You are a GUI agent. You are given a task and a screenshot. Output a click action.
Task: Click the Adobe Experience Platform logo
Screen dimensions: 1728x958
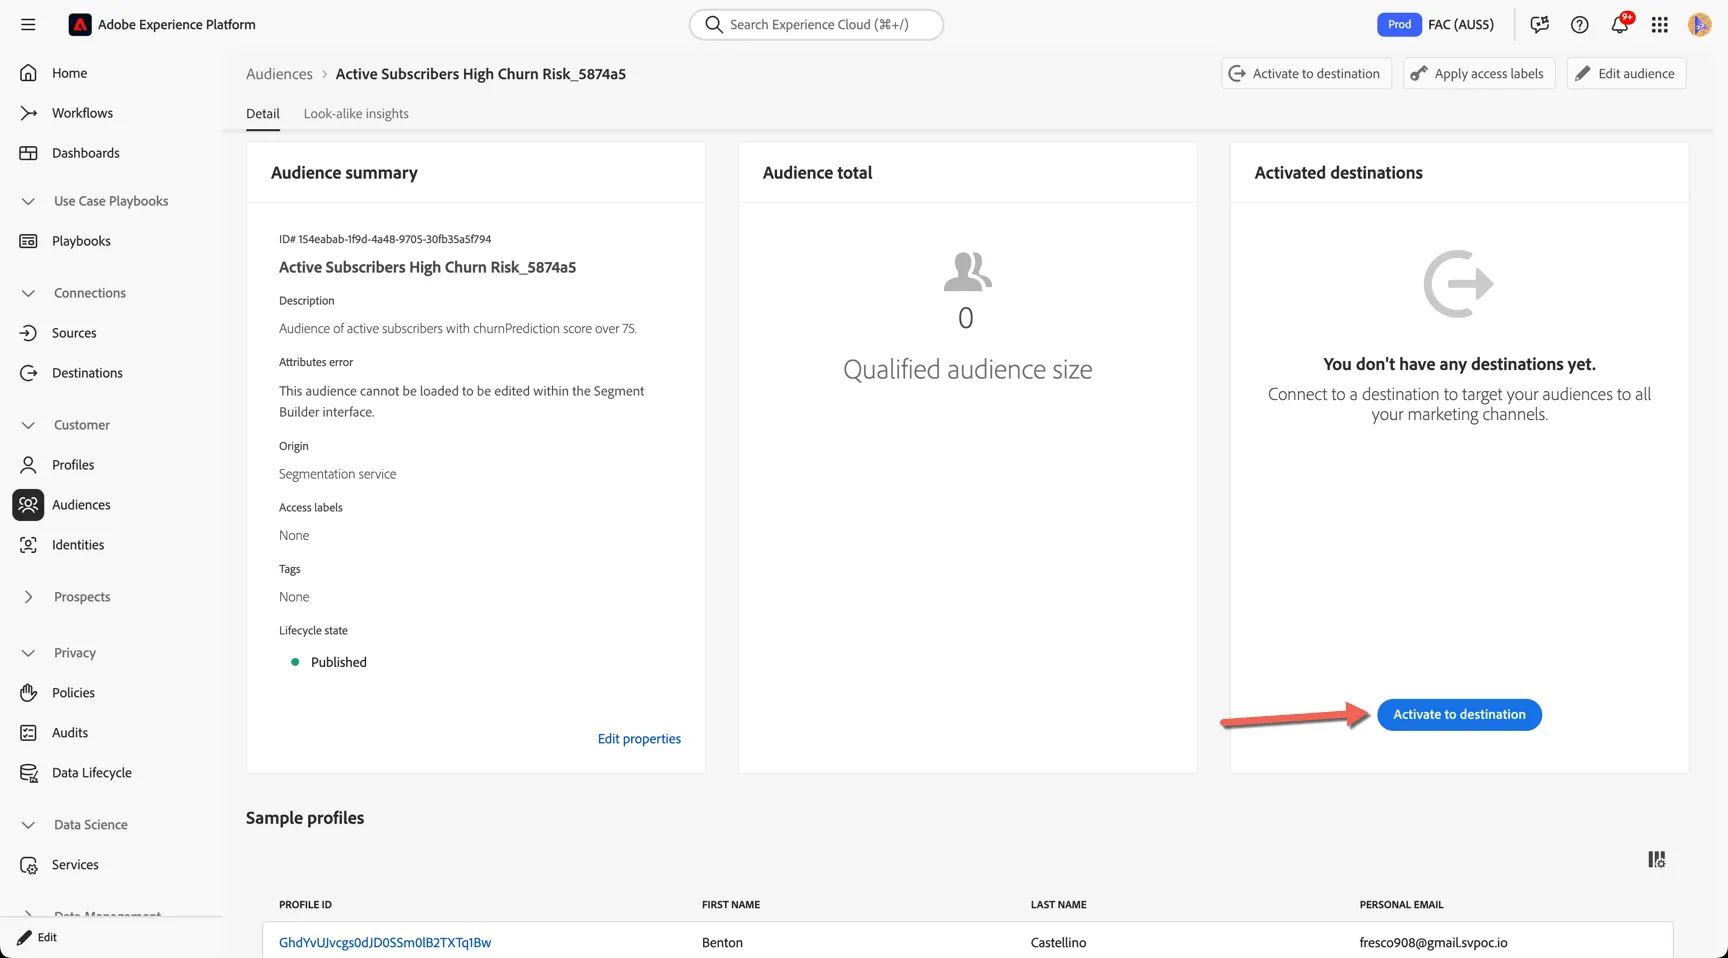click(x=80, y=25)
